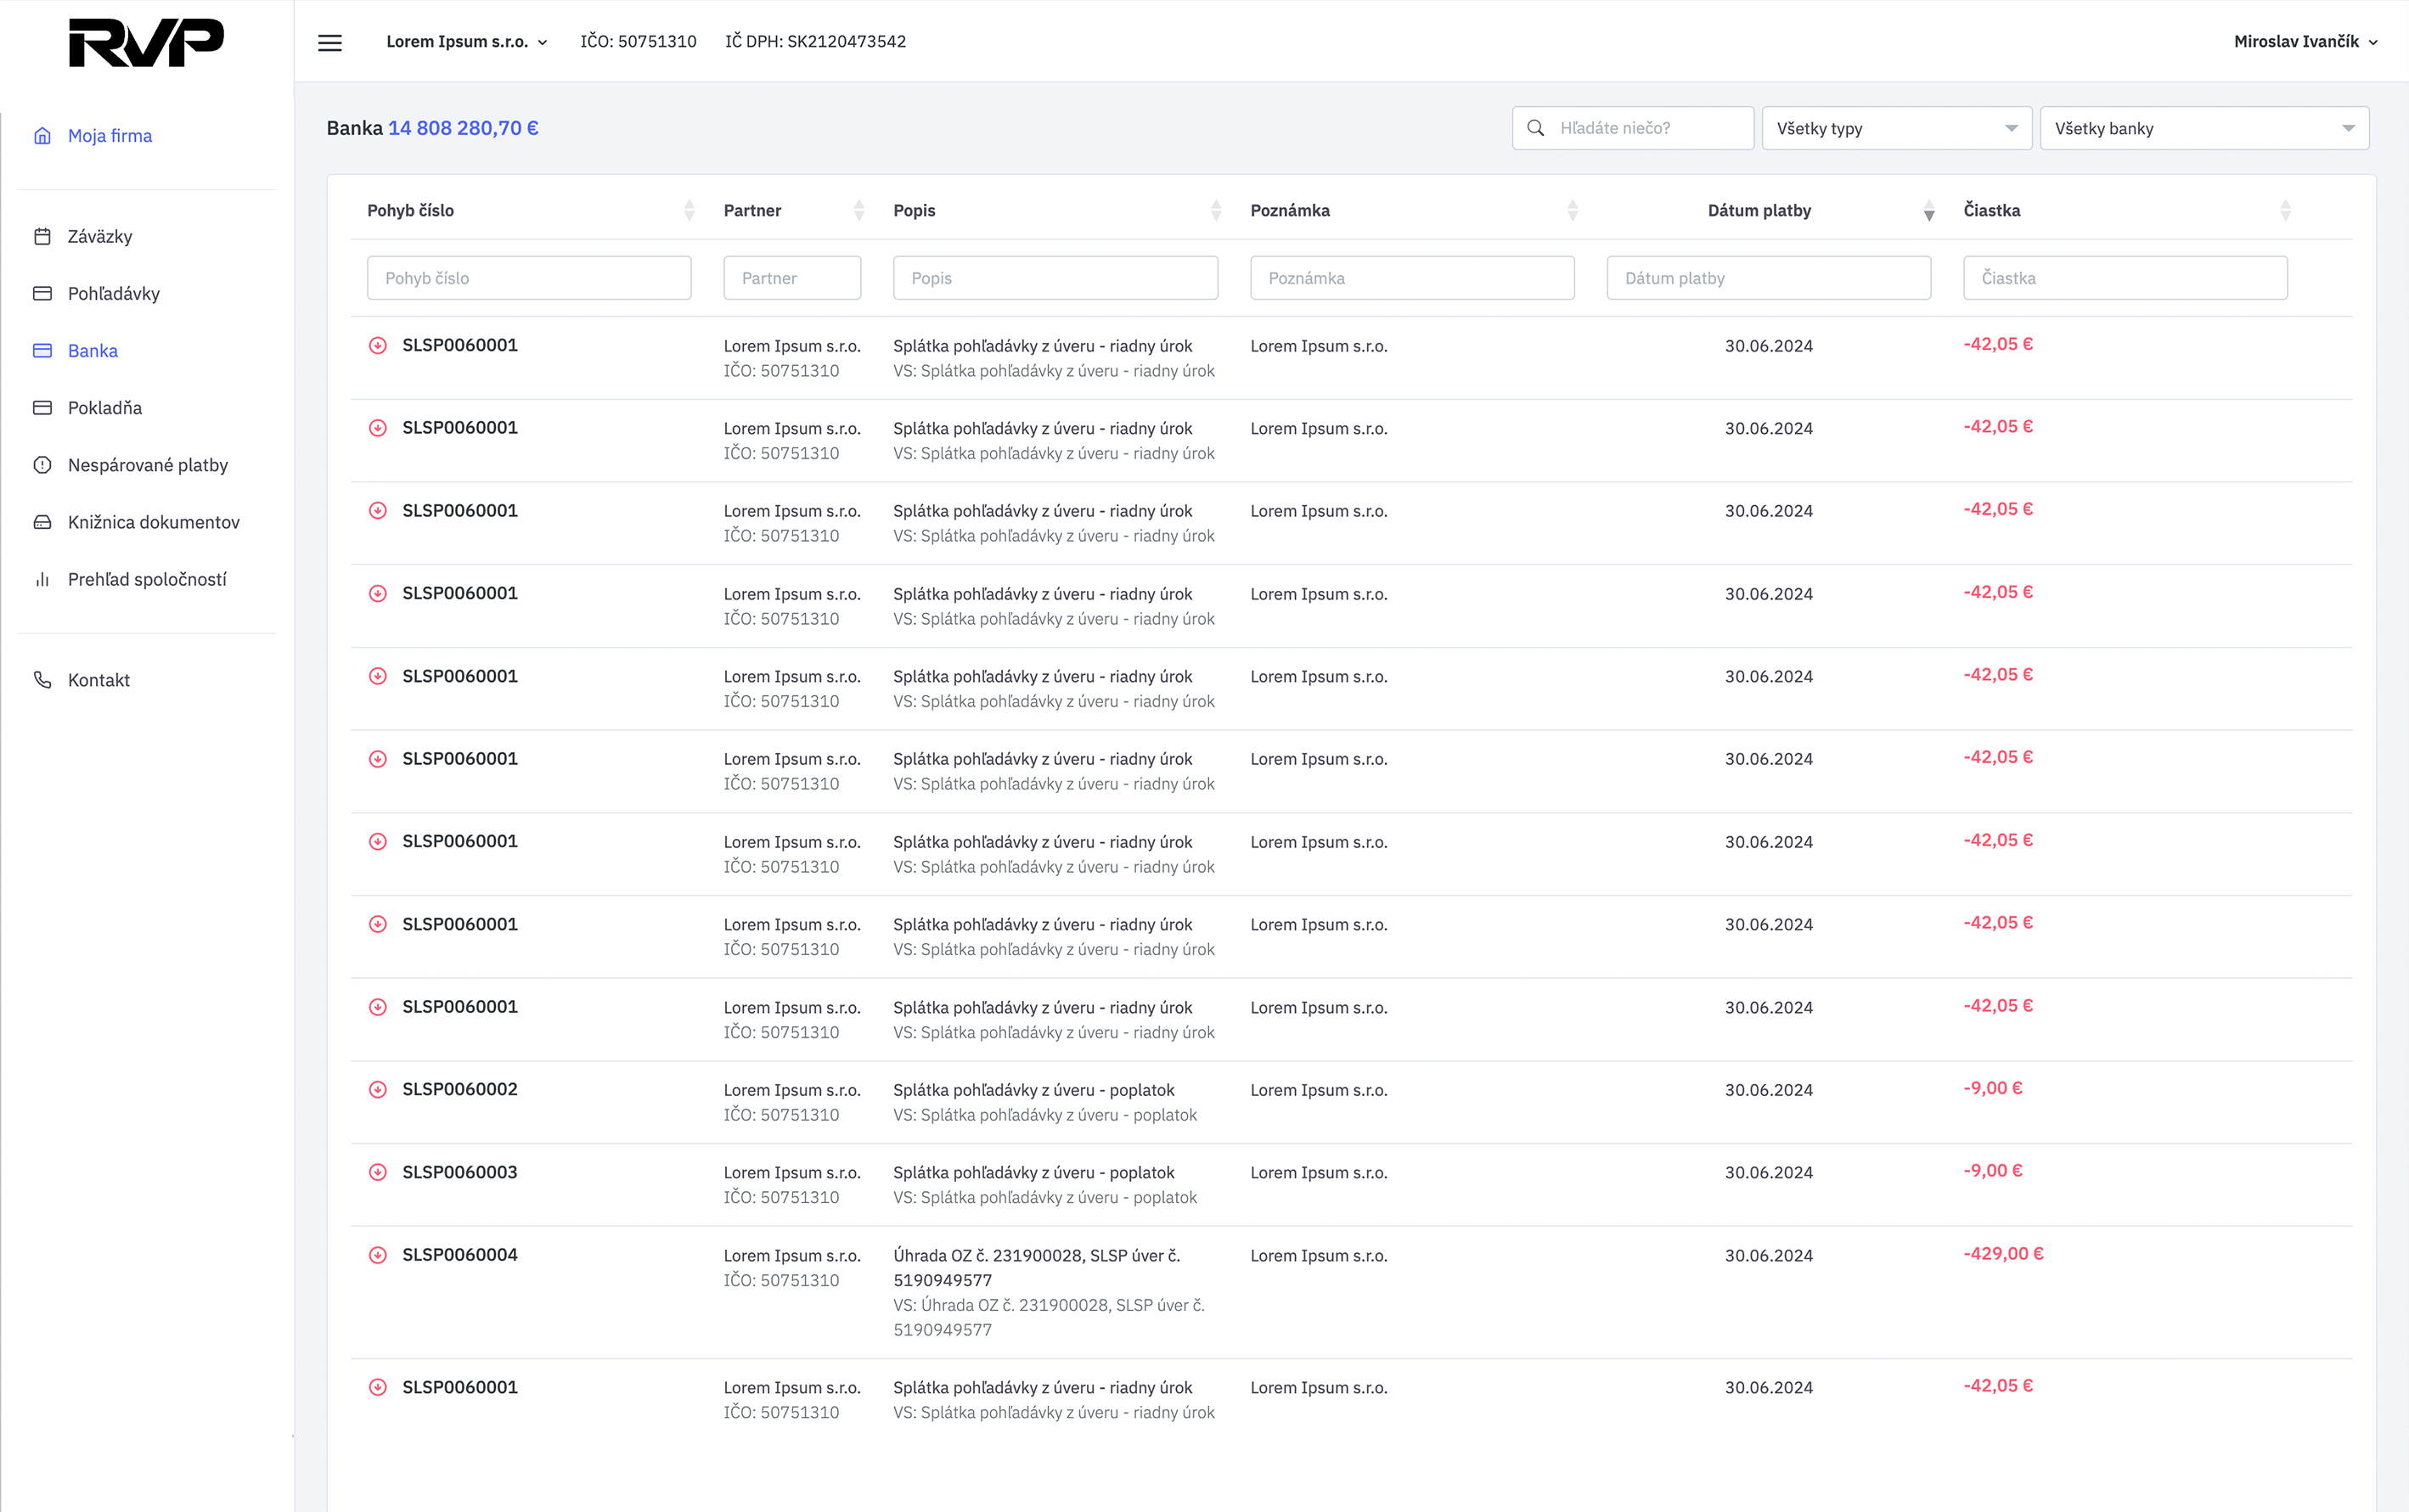Open Knižnica dokumentov section
Viewport: 2409px width, 1512px height.
tap(154, 522)
